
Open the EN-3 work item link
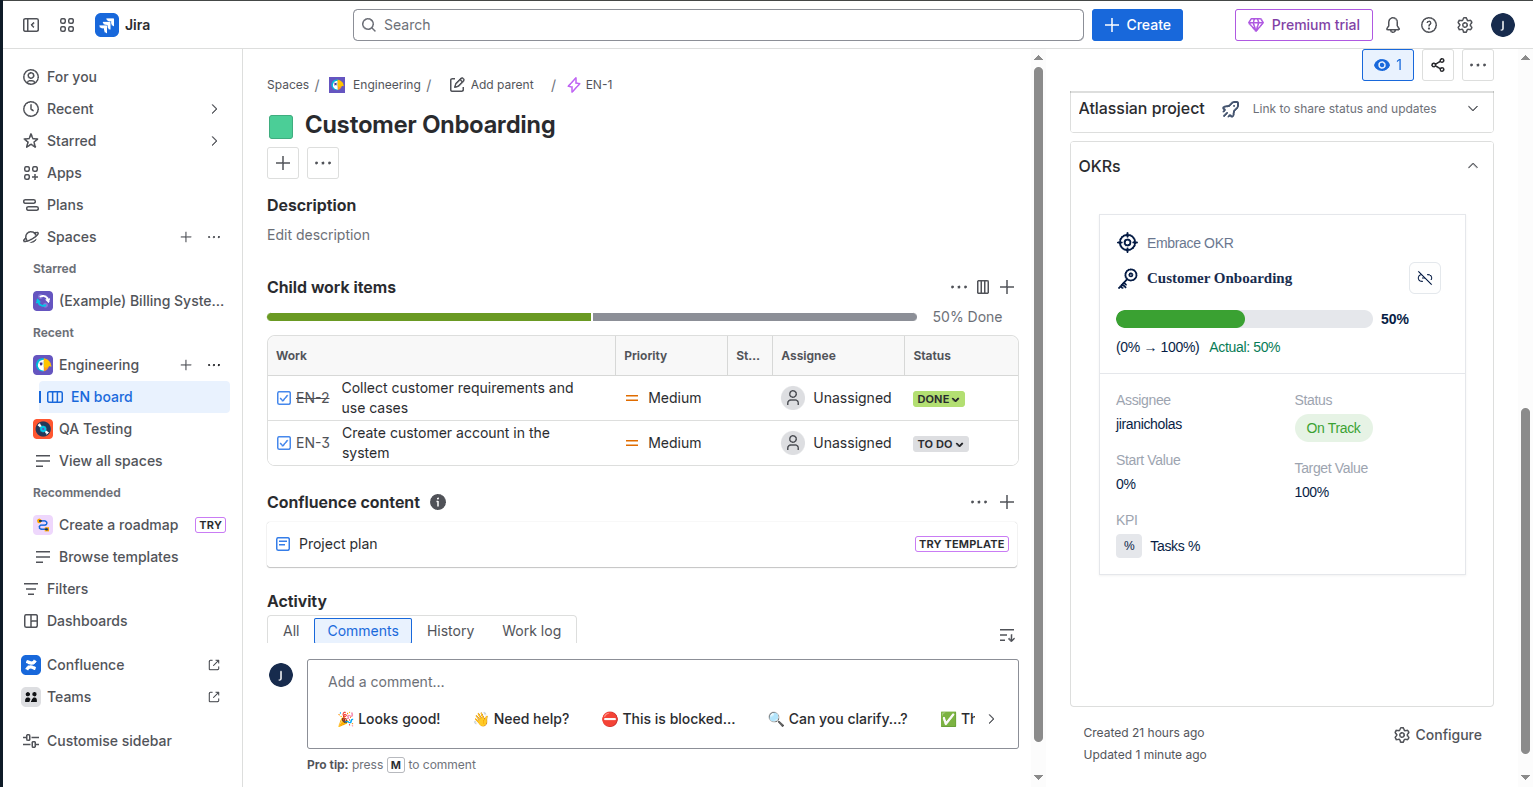tap(313, 443)
